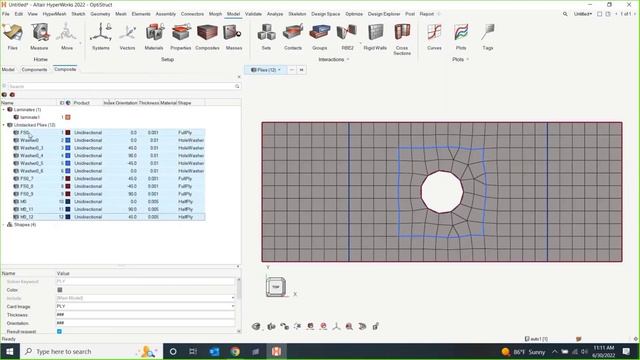
Task: Switch to the Components browser tab
Action: pyautogui.click(x=34, y=69)
